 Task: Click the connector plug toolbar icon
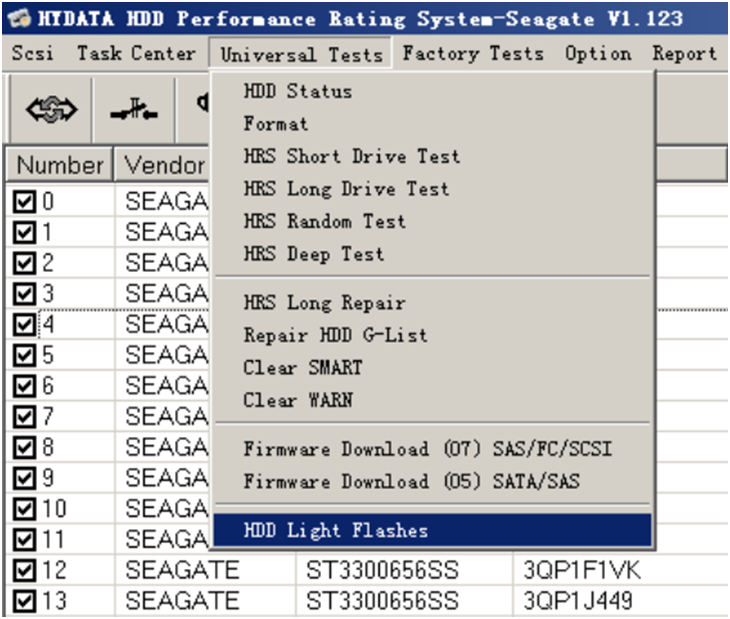[134, 110]
